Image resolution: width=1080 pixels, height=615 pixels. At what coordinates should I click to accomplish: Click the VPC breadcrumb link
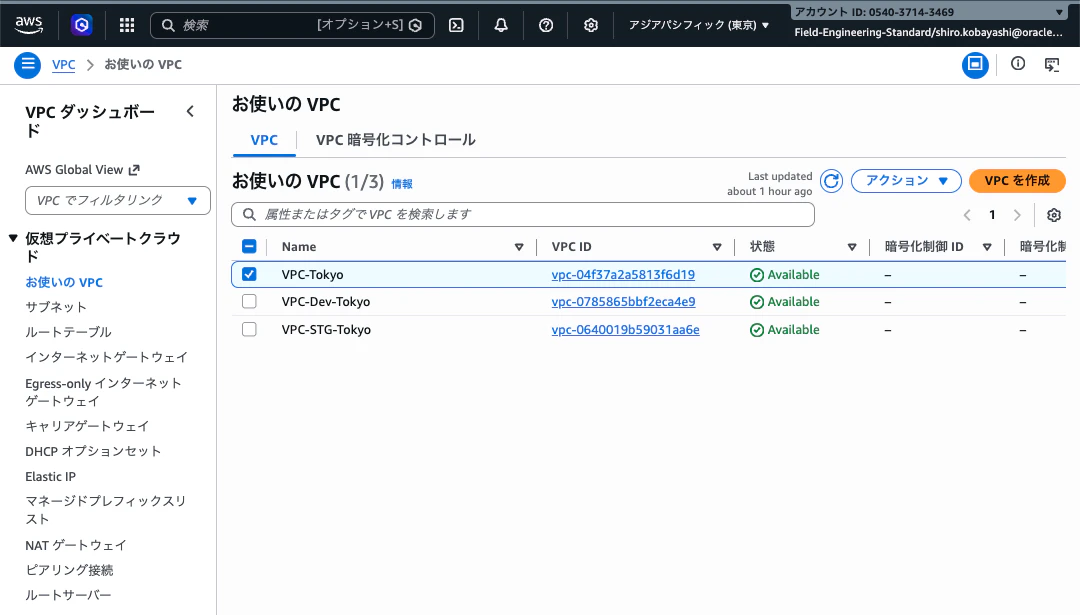tap(63, 65)
